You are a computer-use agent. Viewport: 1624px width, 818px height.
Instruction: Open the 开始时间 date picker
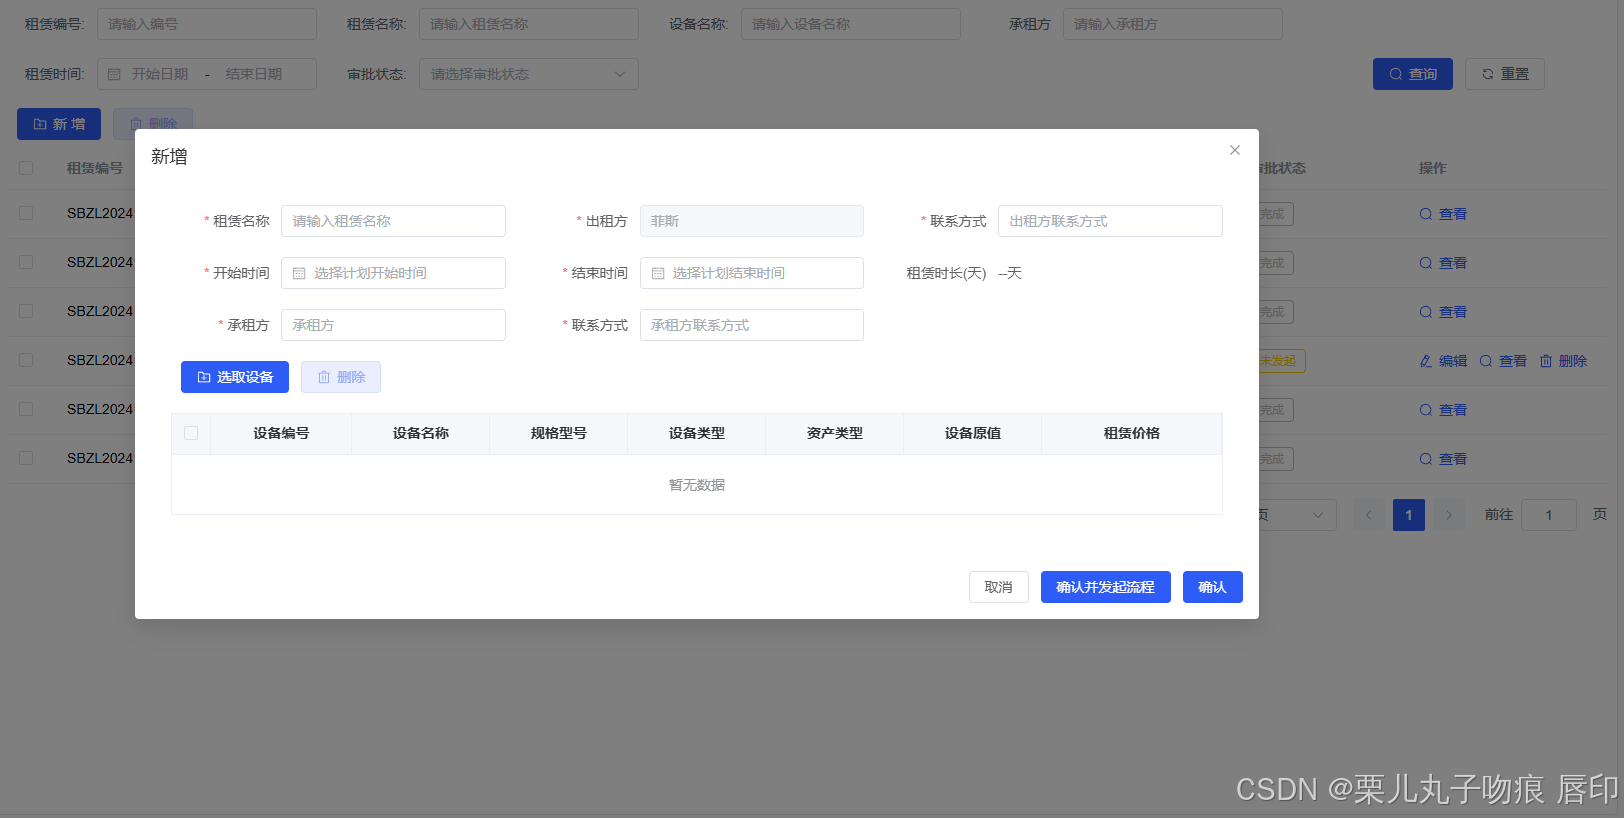click(x=393, y=273)
